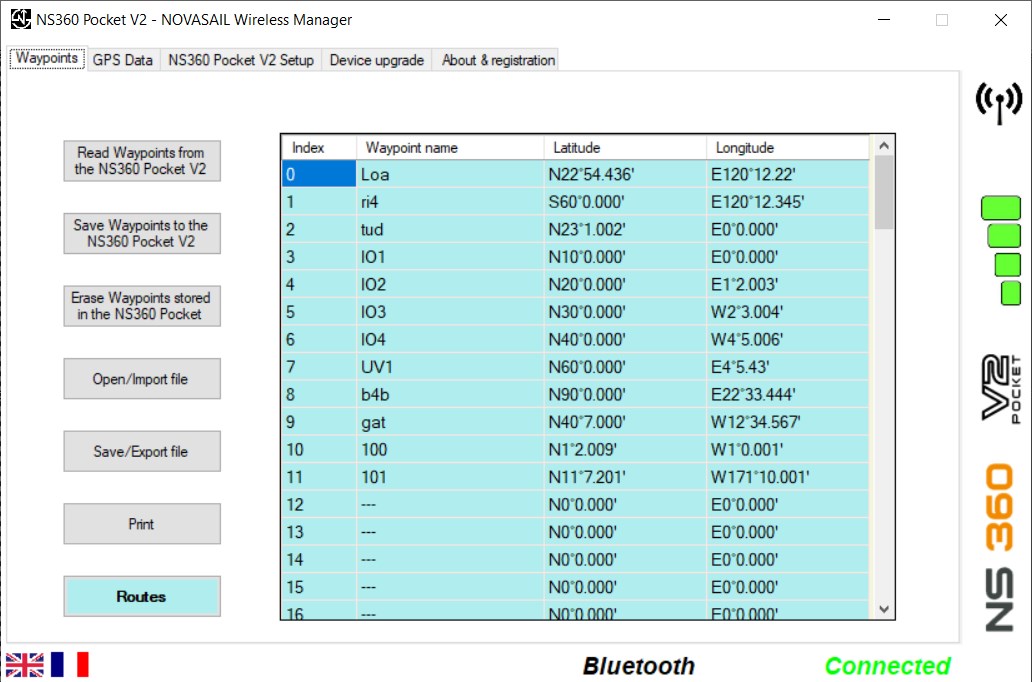Select waypoint name cell 'IO2'

[x=450, y=284]
